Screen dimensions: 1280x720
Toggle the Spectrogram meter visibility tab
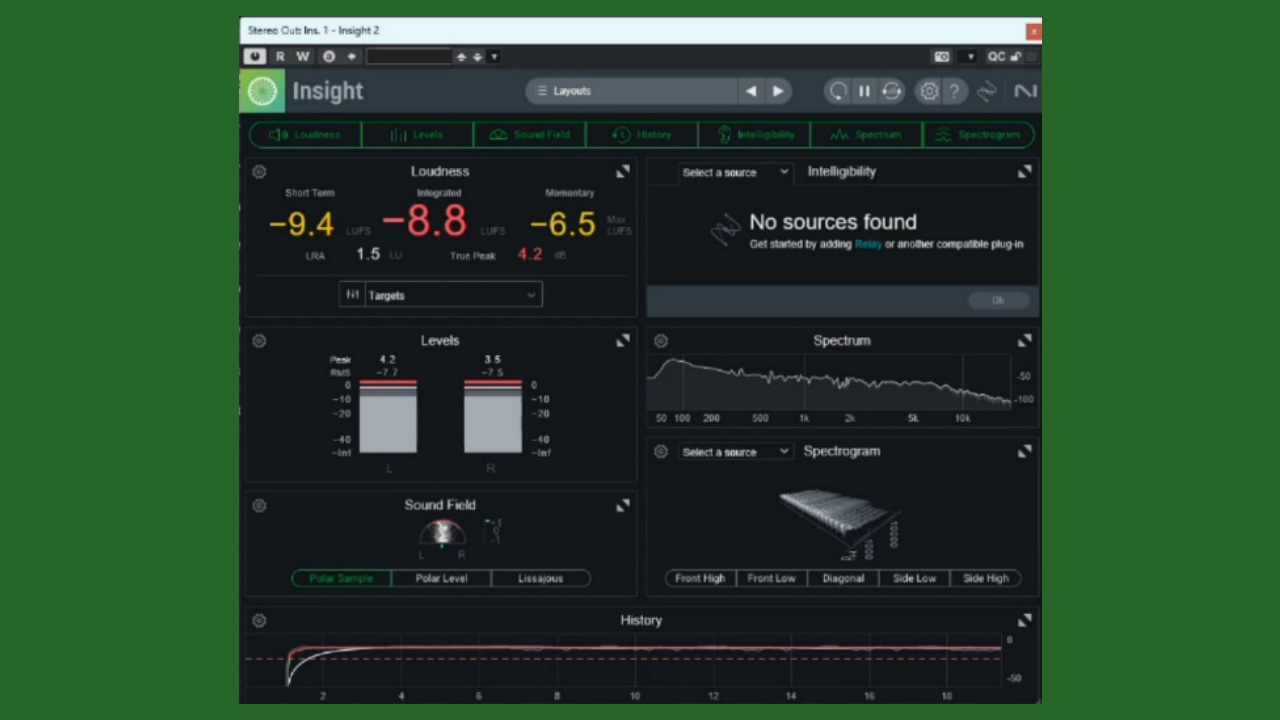pos(978,135)
